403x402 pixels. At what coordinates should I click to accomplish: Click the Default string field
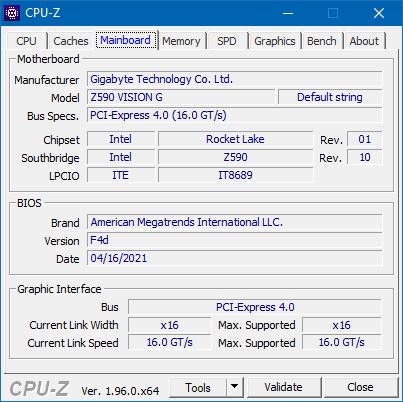pyautogui.click(x=330, y=97)
